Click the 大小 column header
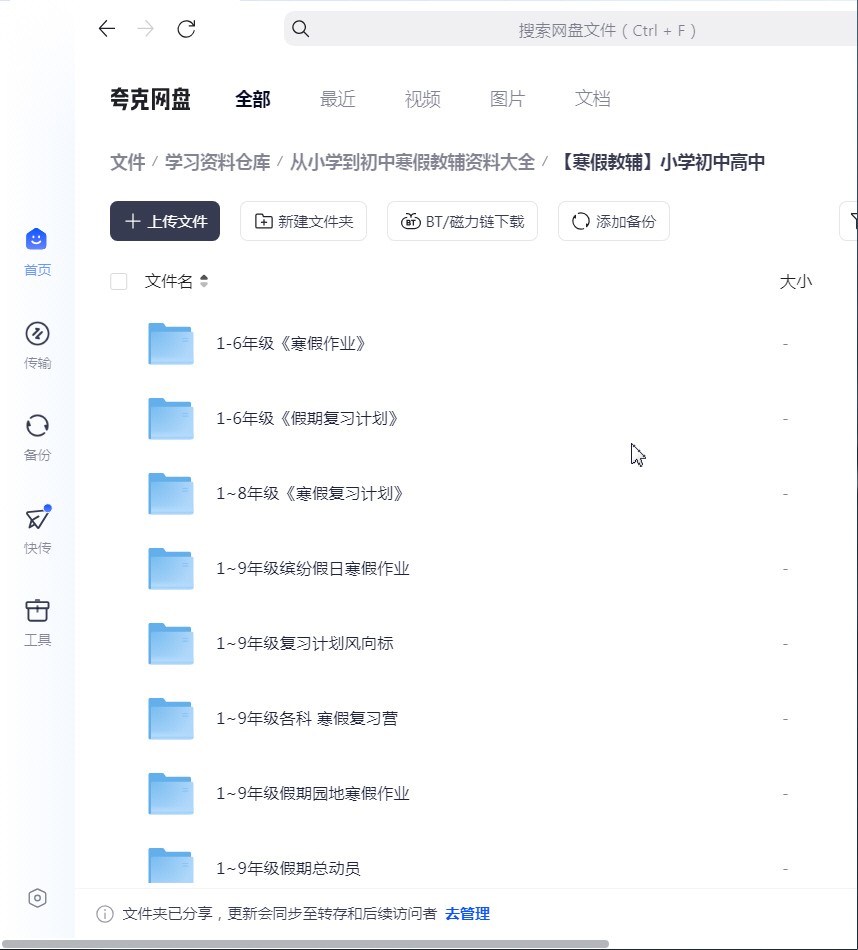The image size is (858, 950). 796,282
